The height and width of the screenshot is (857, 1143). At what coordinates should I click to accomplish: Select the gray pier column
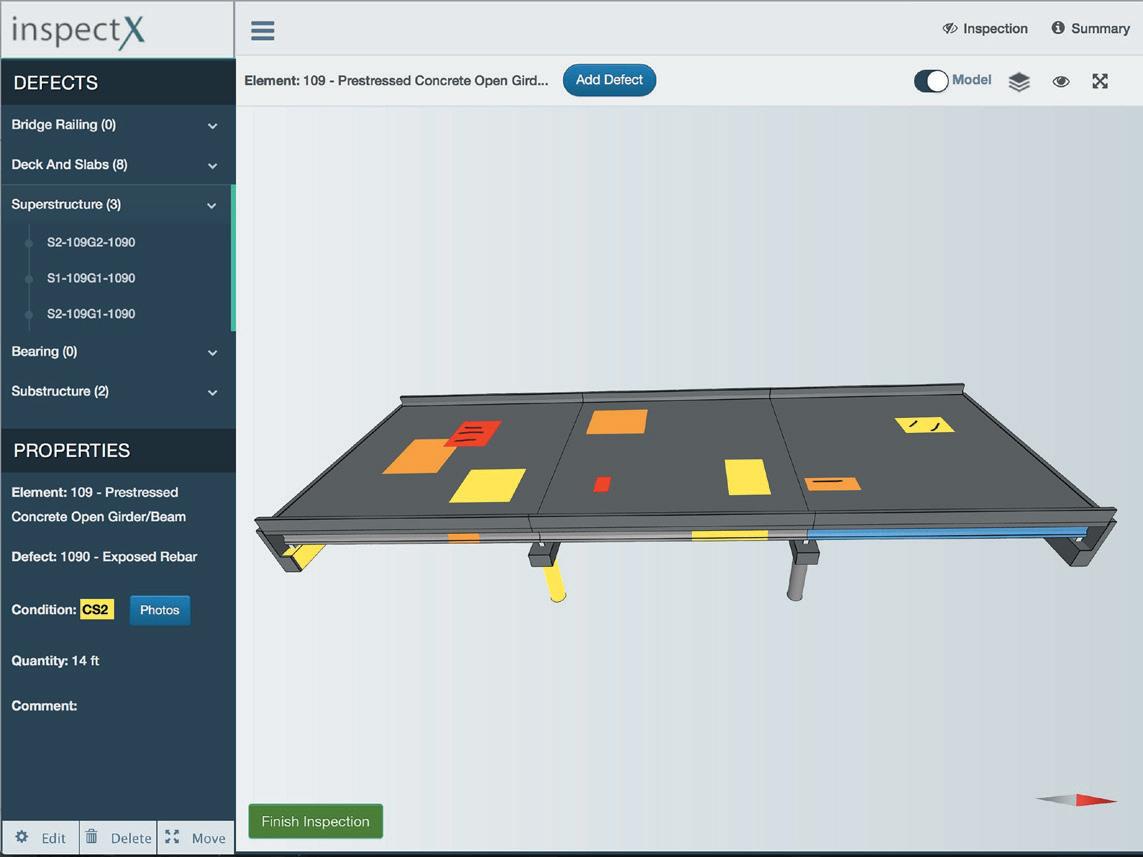[x=796, y=582]
